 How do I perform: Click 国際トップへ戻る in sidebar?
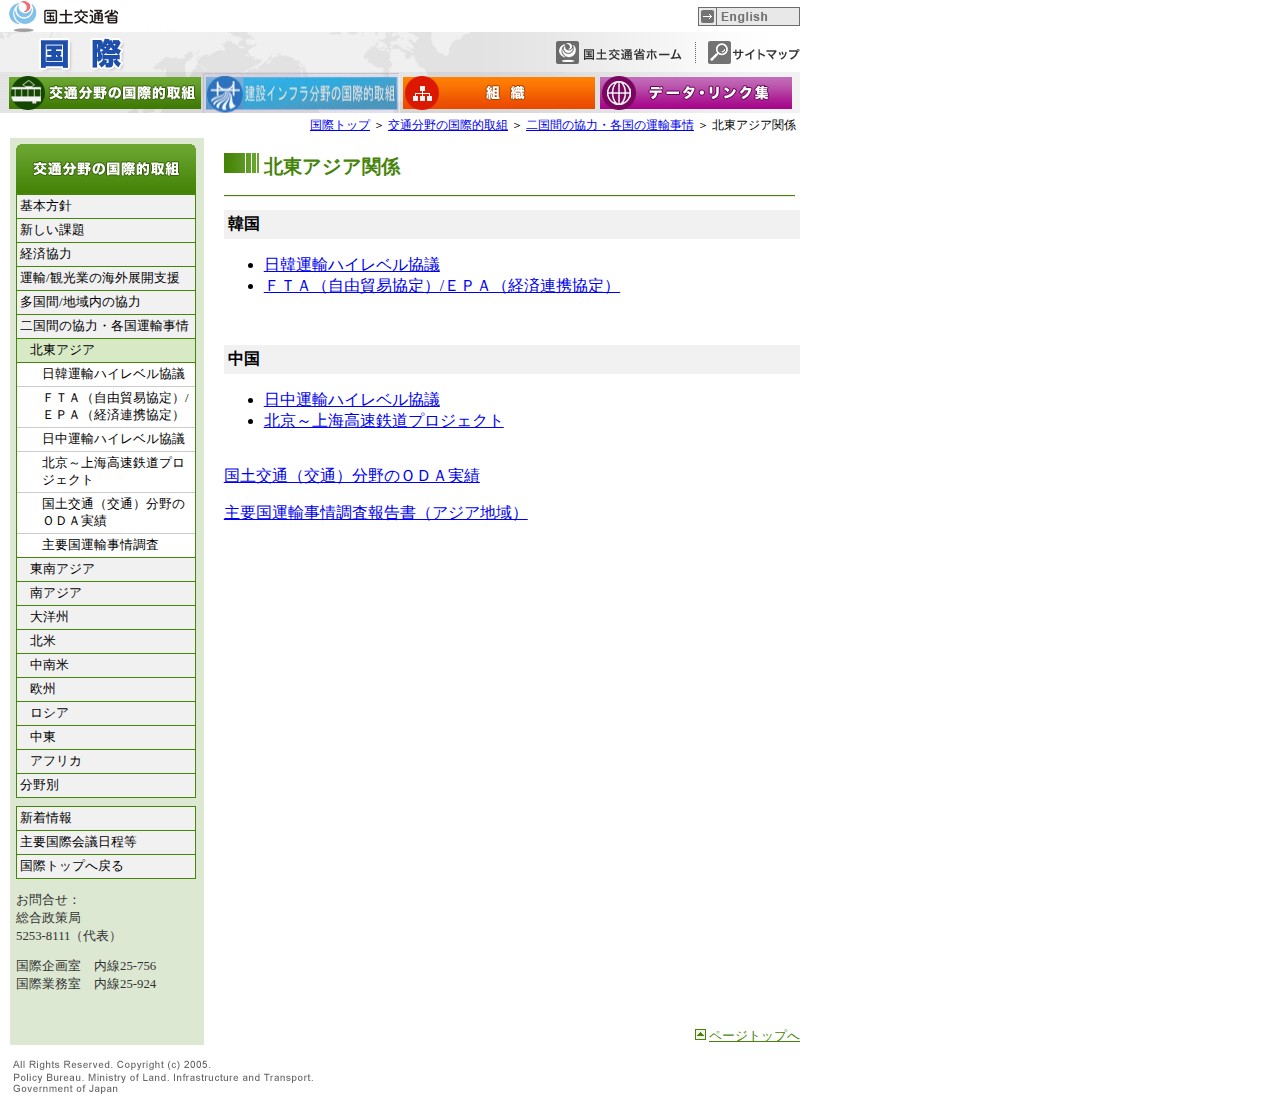pos(106,866)
